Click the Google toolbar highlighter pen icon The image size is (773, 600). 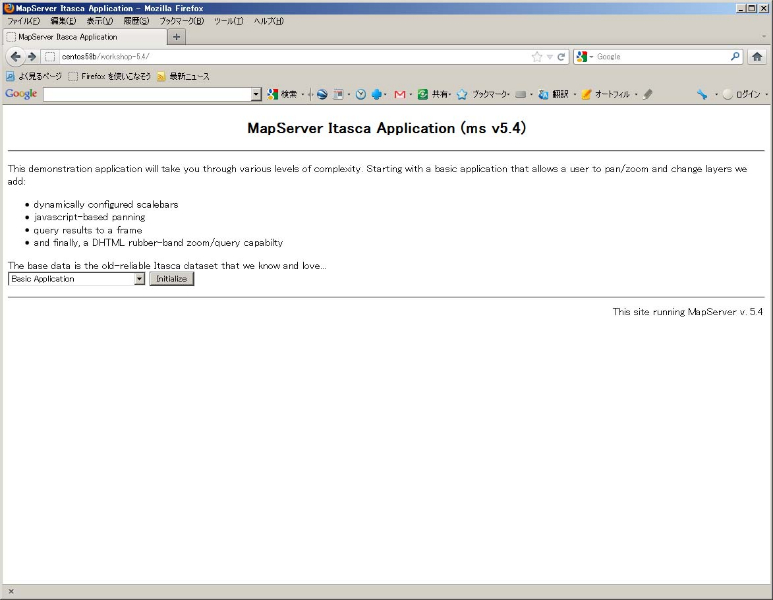click(x=648, y=95)
